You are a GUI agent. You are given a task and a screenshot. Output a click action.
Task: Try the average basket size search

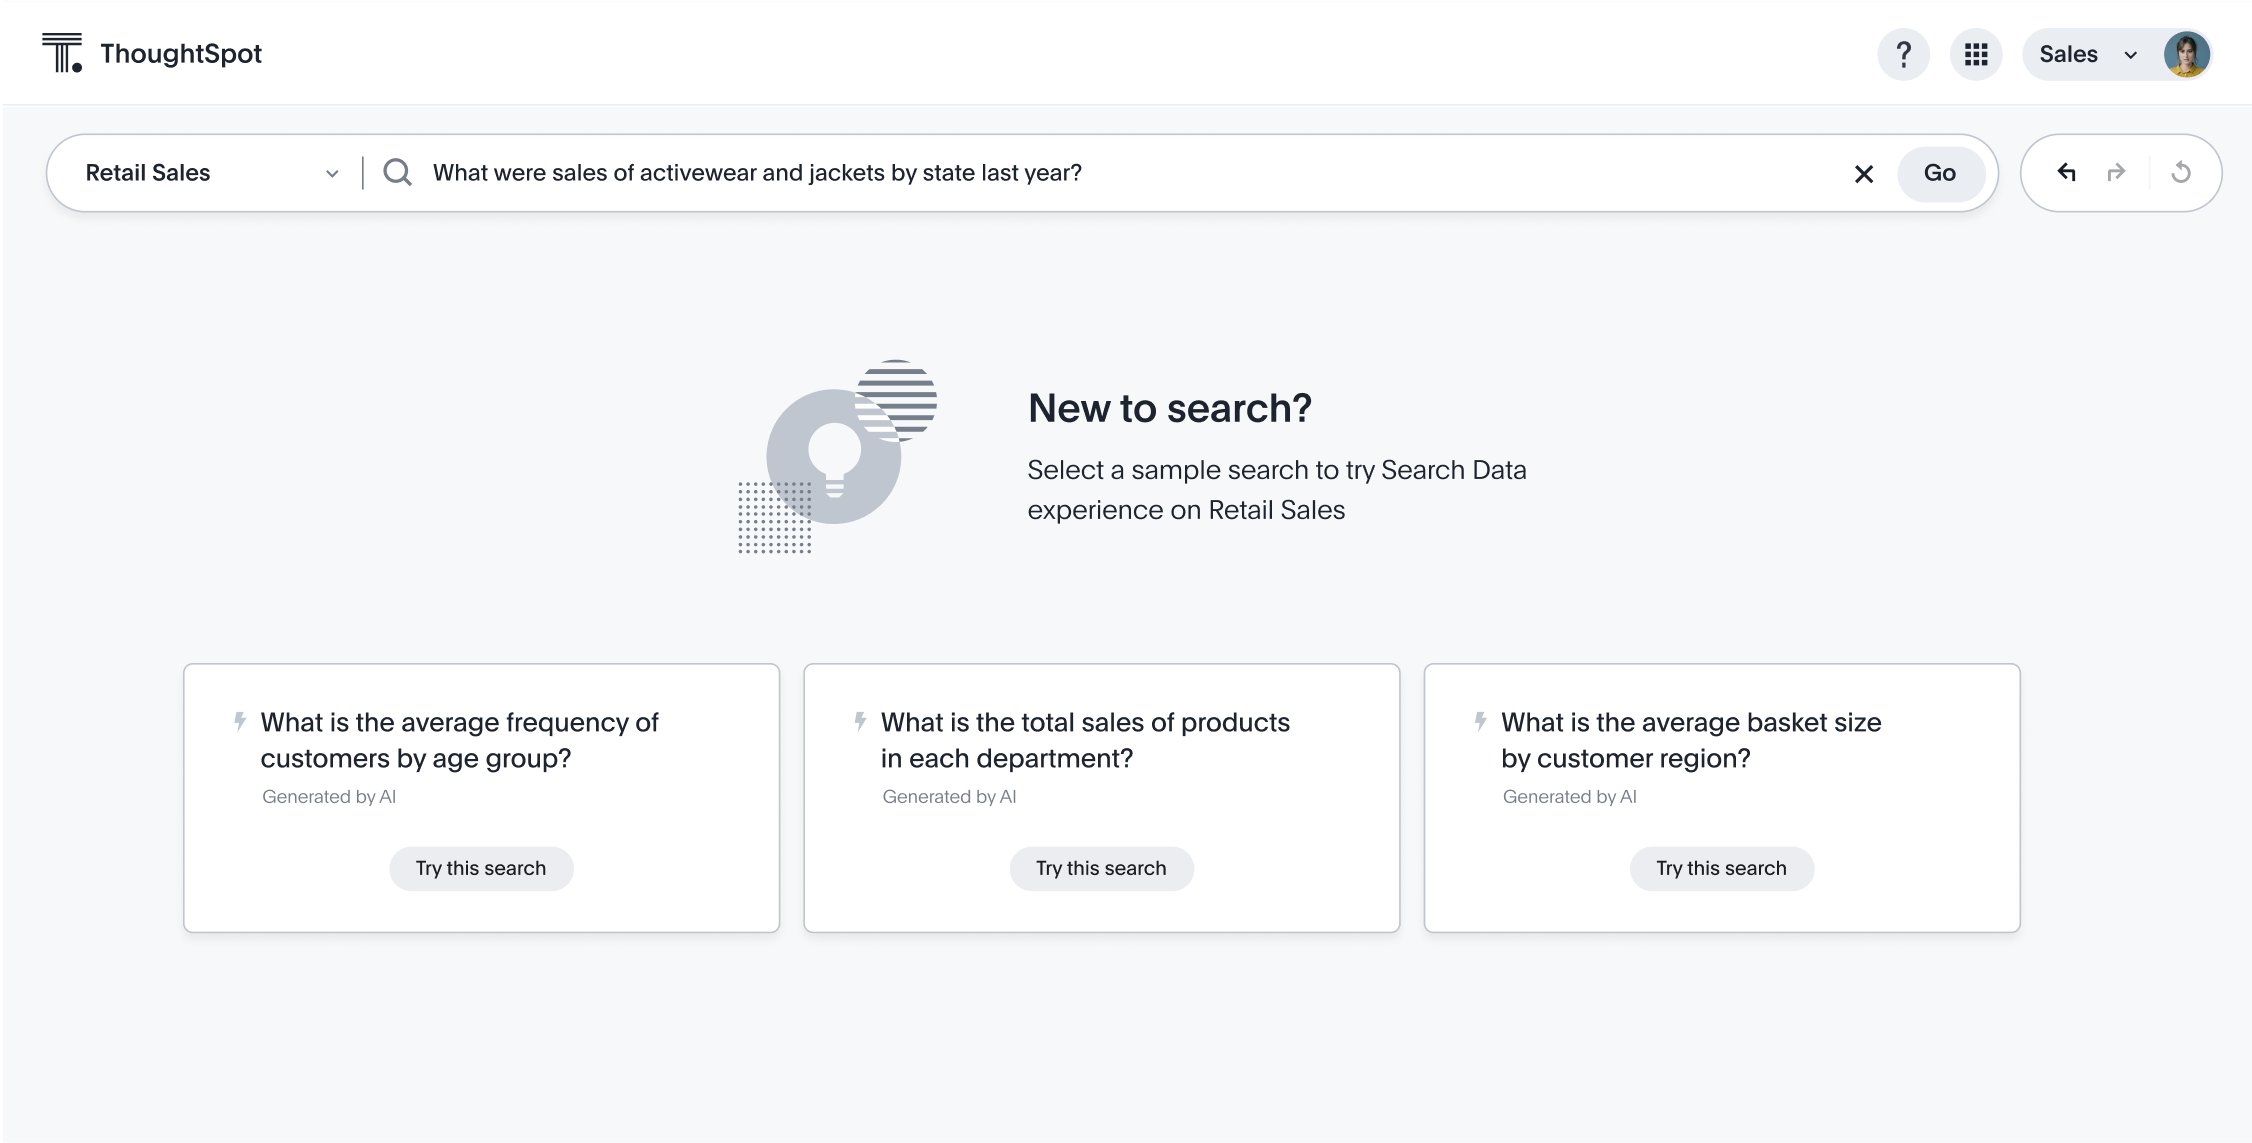click(x=1721, y=867)
